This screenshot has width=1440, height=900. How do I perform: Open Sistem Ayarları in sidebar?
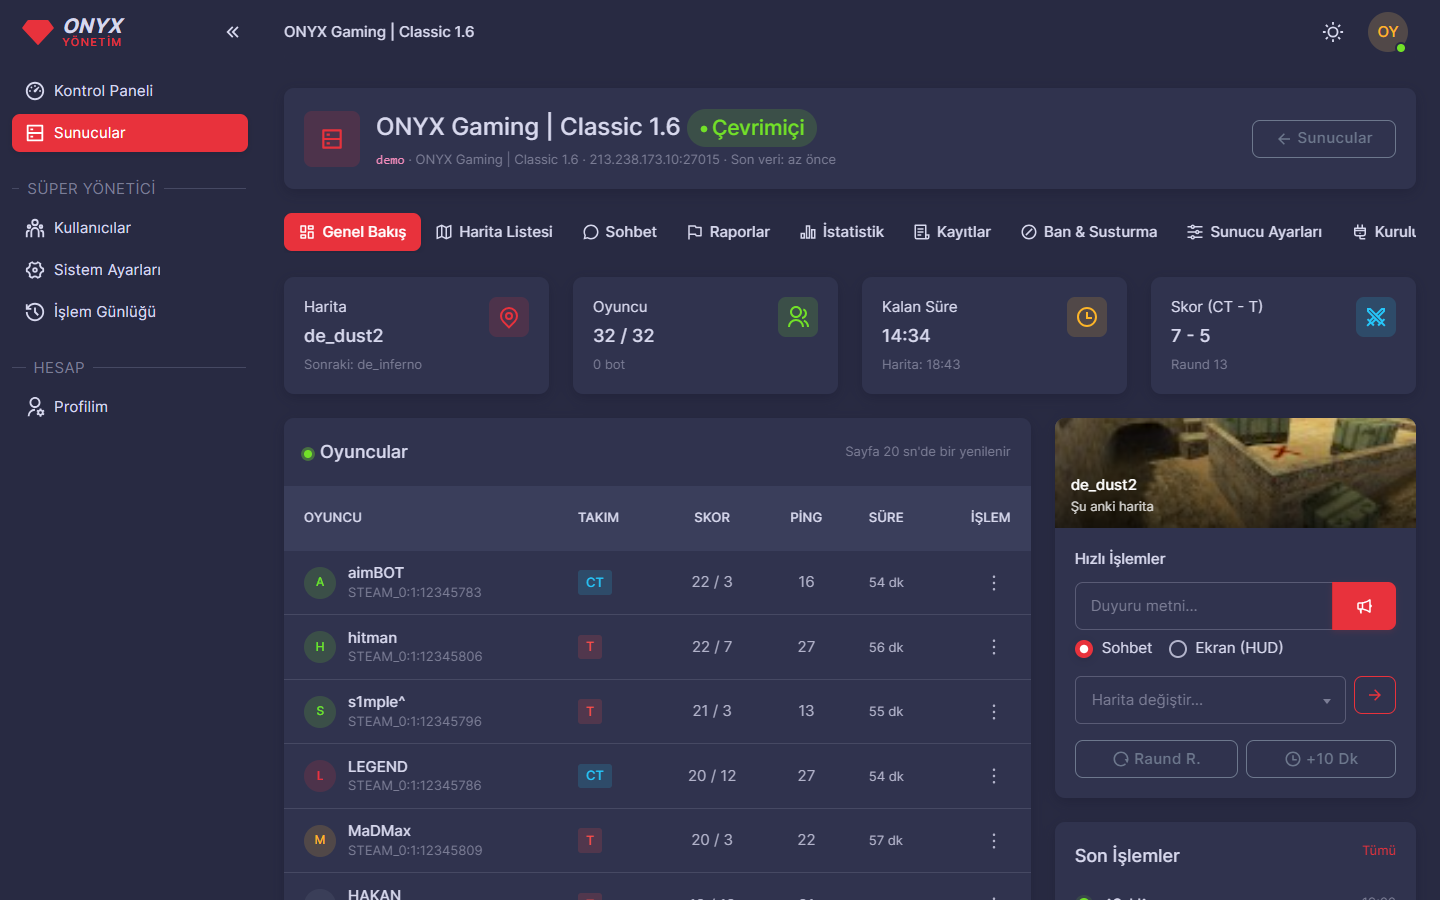click(x=130, y=270)
